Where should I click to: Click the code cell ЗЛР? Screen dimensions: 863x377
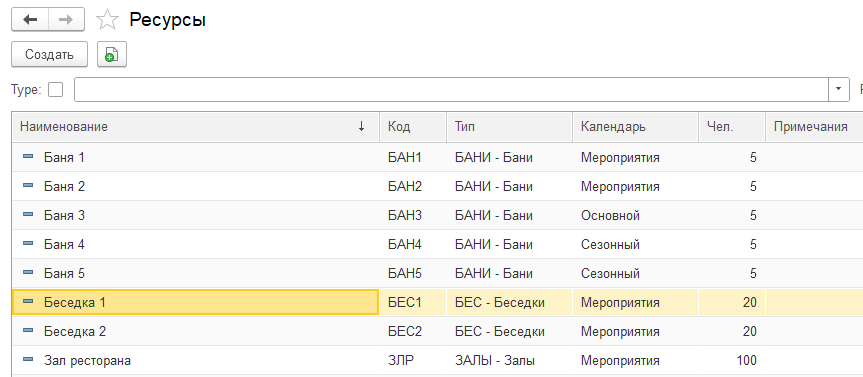[401, 361]
